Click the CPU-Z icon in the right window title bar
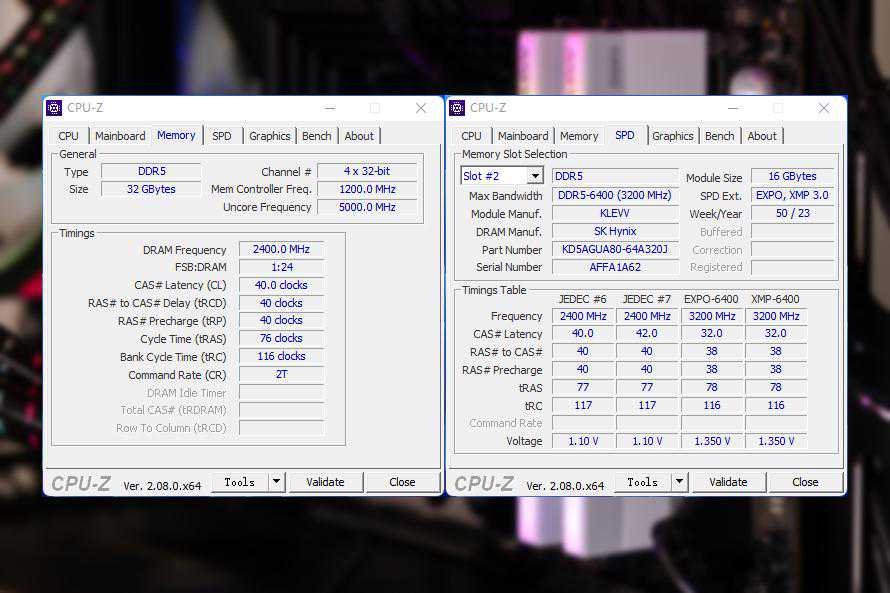The image size is (890, 593). pyautogui.click(x=458, y=108)
